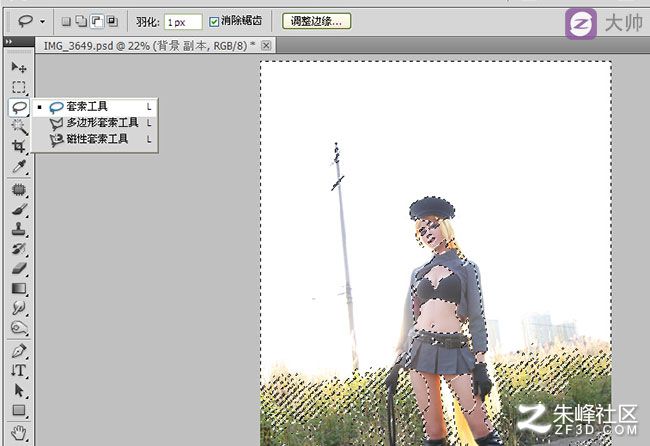650x446 pixels.
Task: Select the Healing Brush tool
Action: (19, 189)
